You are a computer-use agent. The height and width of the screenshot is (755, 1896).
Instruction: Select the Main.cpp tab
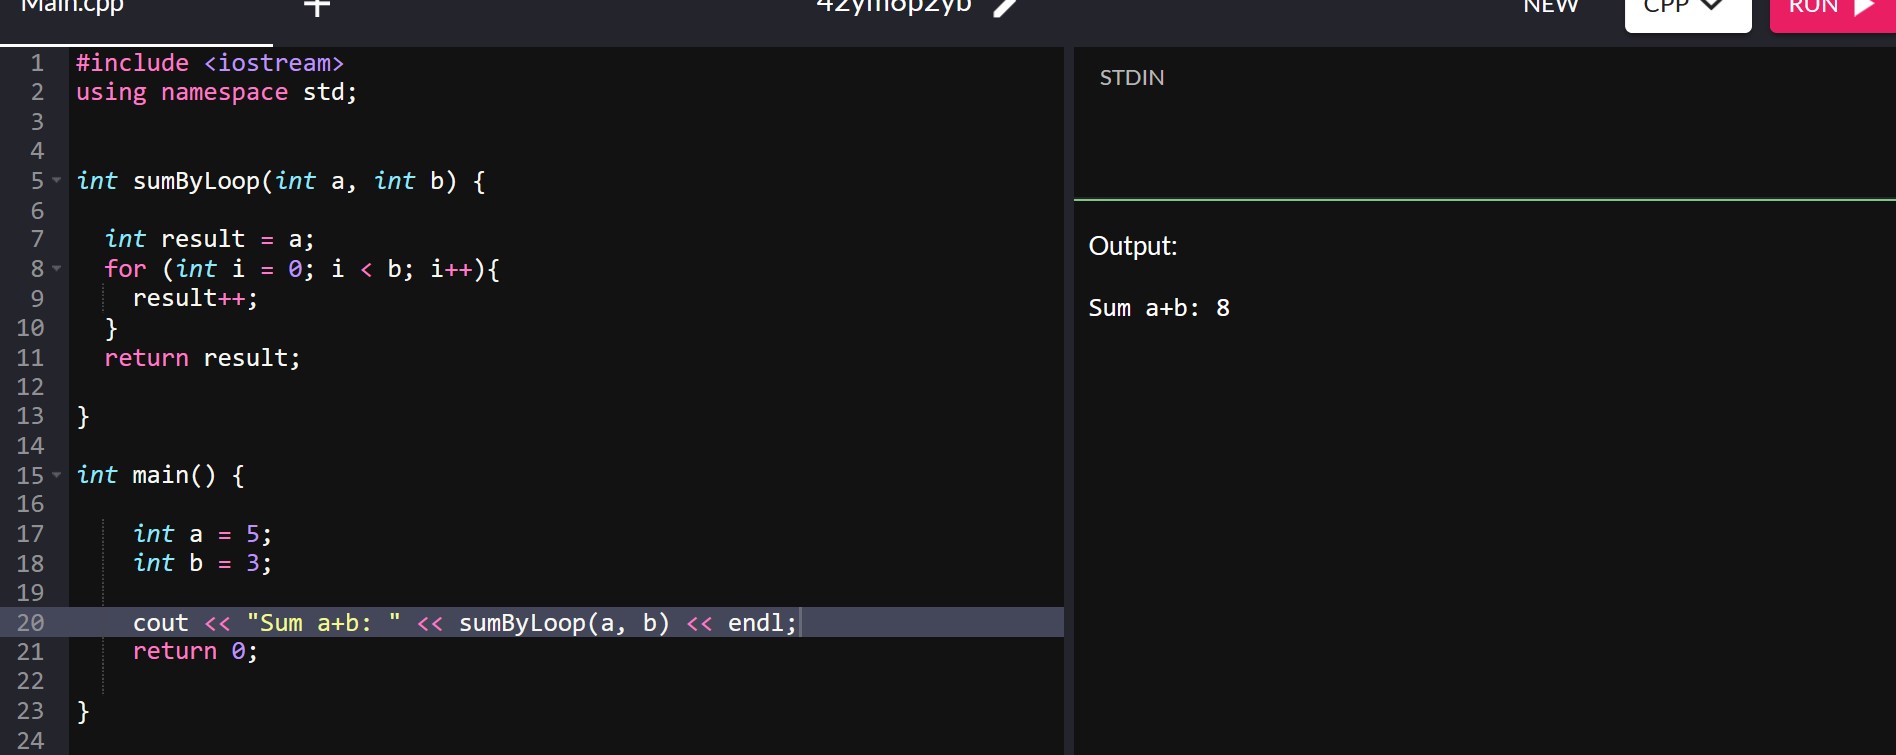coord(72,7)
